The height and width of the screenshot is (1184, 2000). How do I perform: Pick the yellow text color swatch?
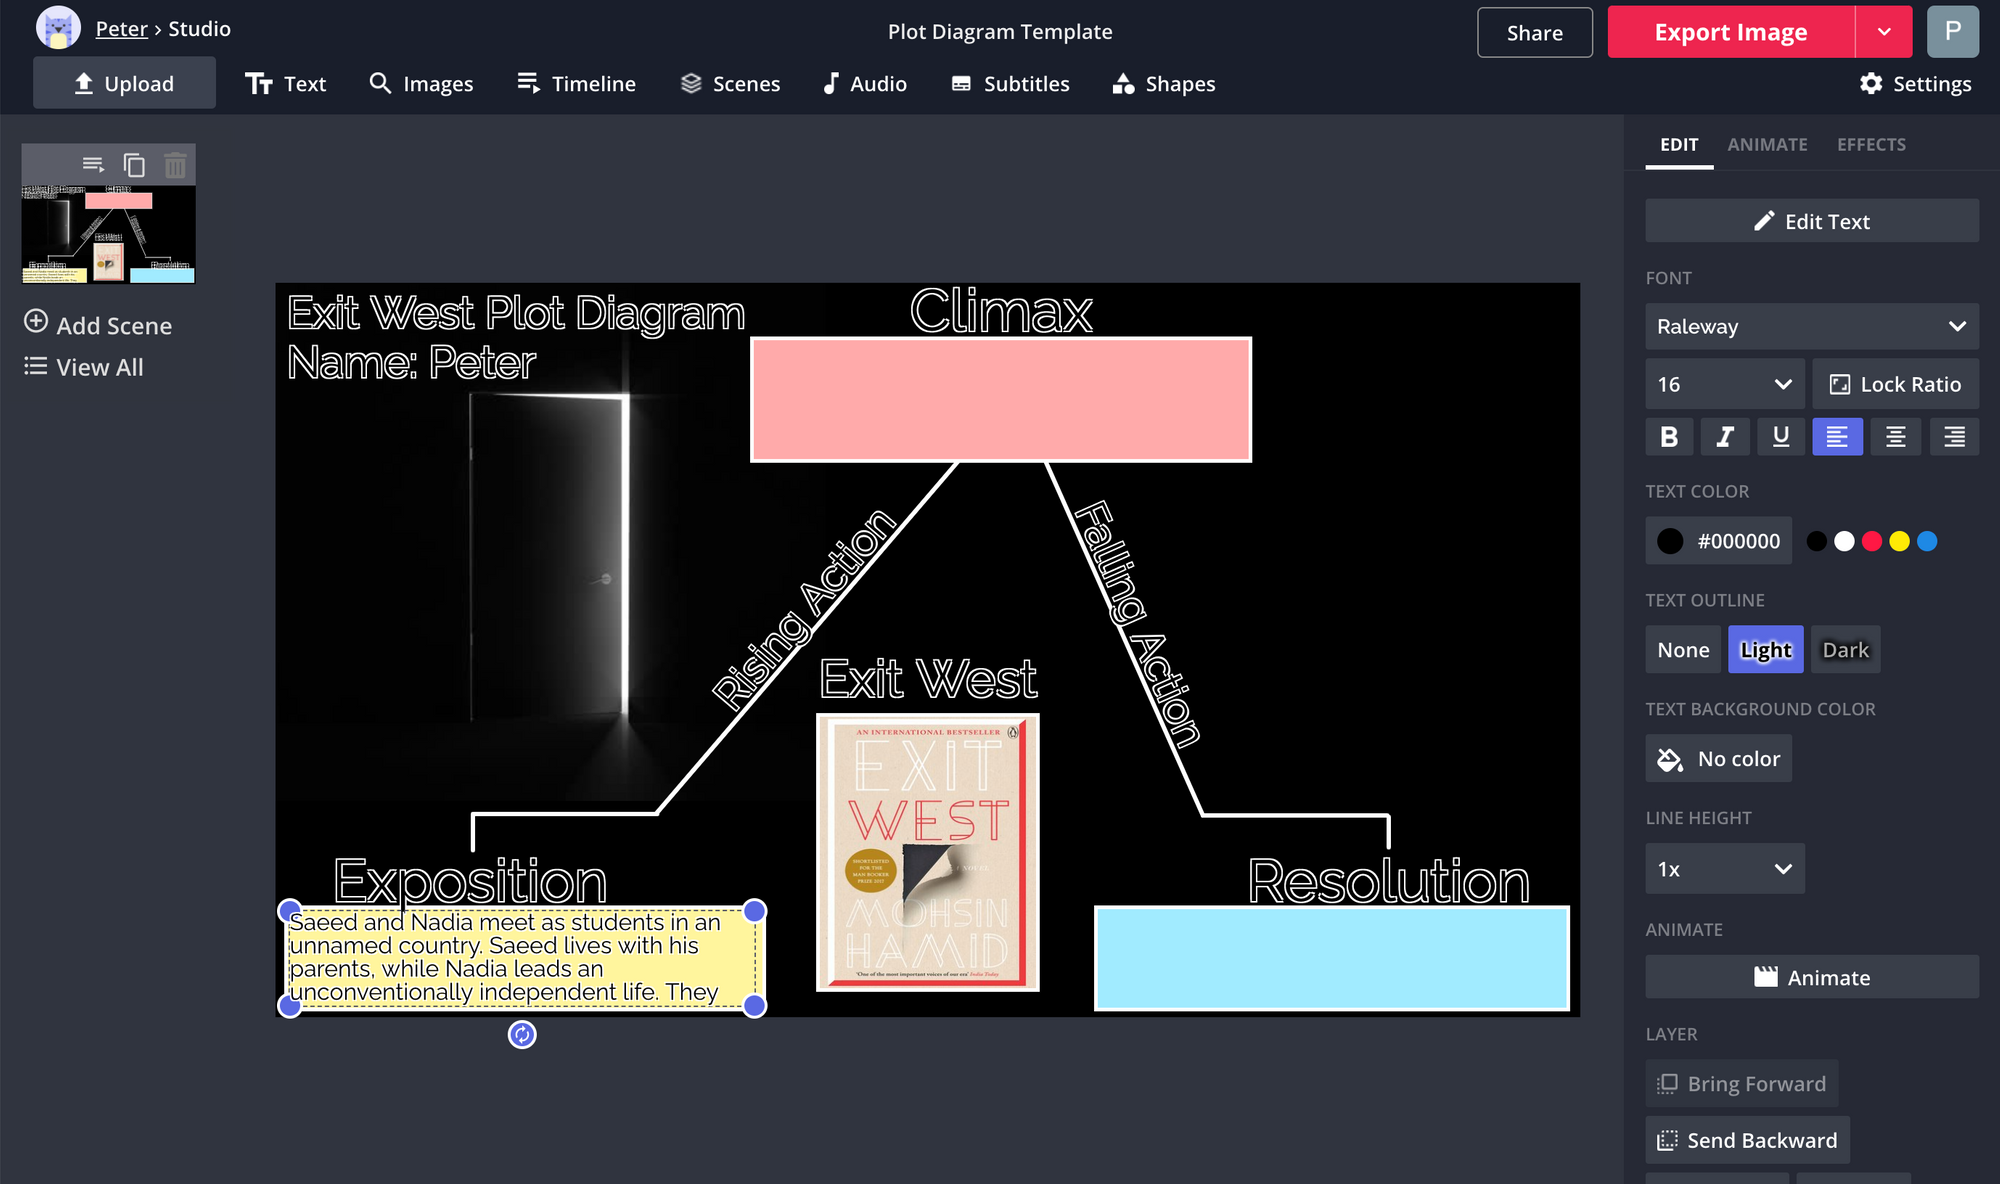pyautogui.click(x=1899, y=541)
